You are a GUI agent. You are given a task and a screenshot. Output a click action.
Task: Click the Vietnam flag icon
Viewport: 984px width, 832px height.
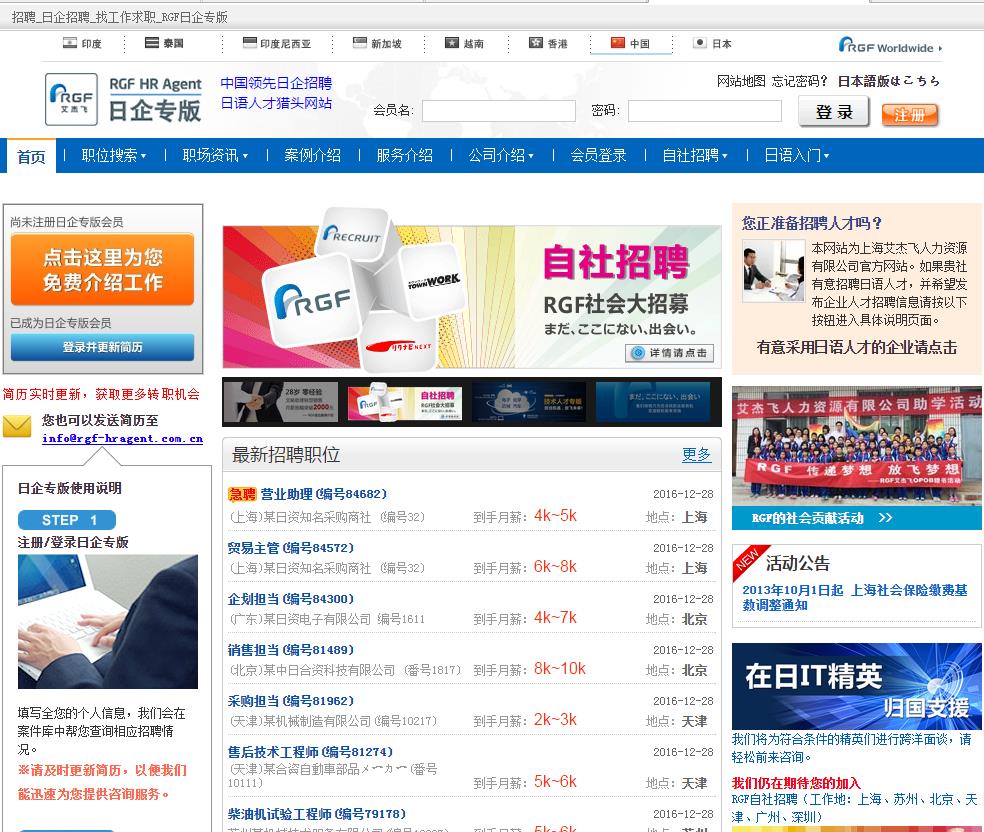point(452,43)
